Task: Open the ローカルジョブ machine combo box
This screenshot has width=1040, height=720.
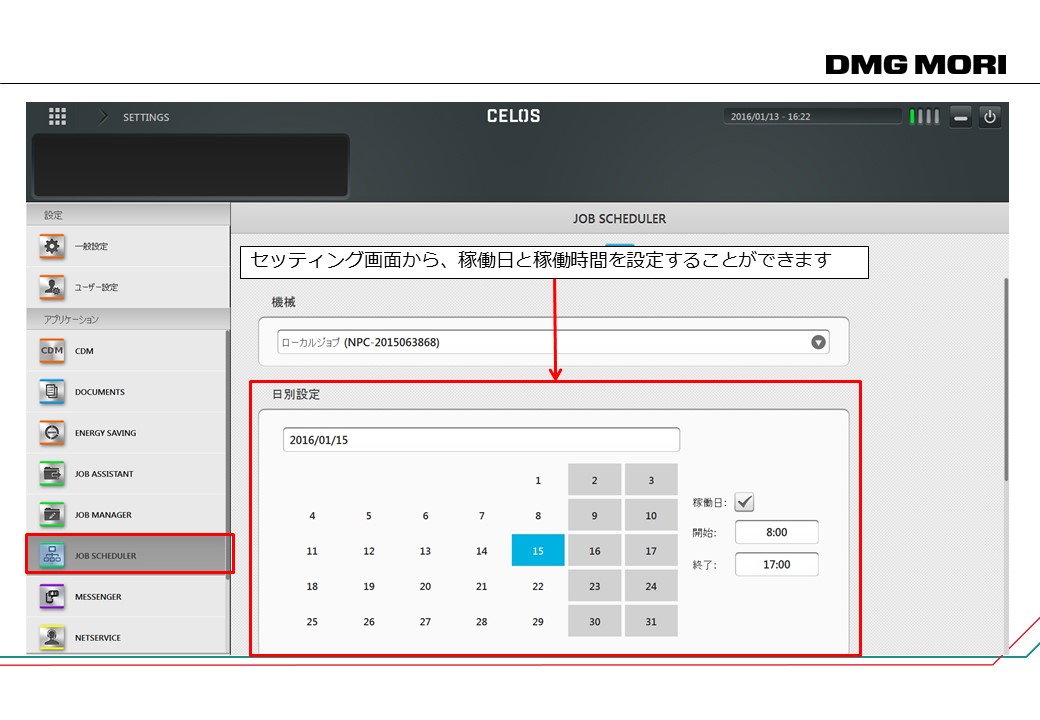Action: point(540,342)
